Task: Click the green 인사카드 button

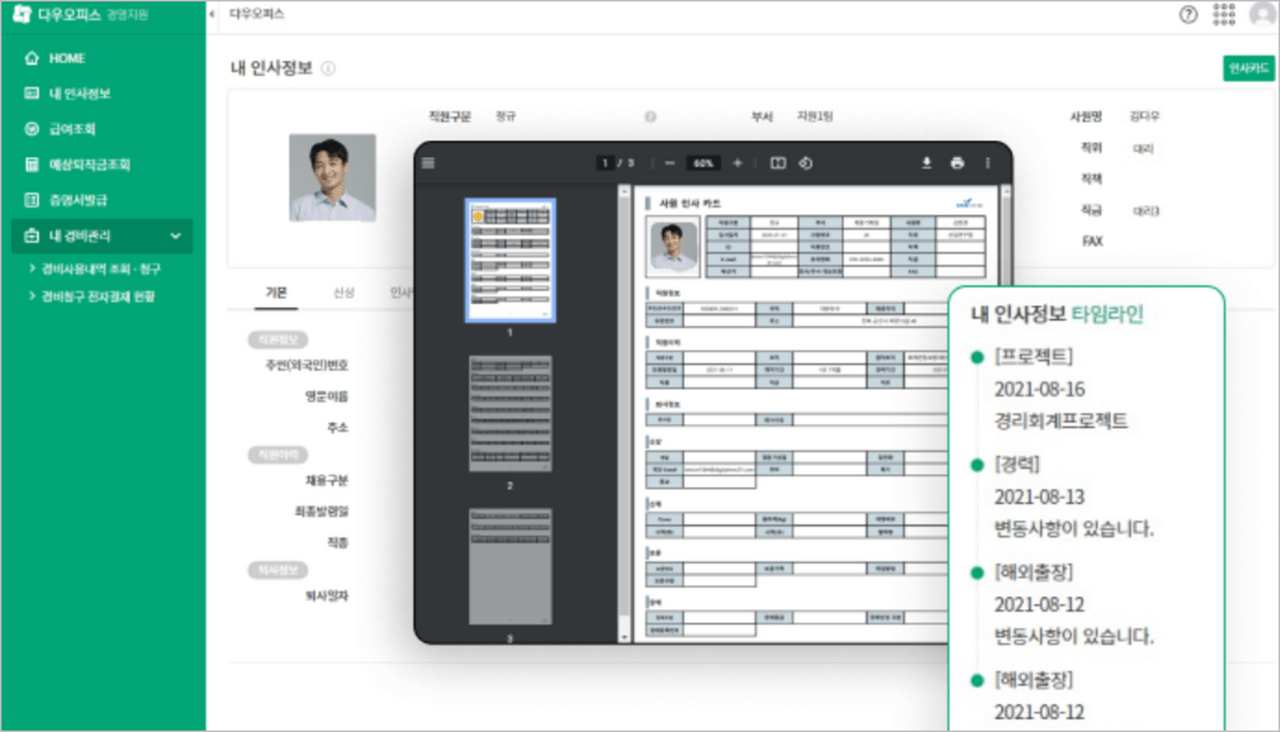Action: 1248,68
